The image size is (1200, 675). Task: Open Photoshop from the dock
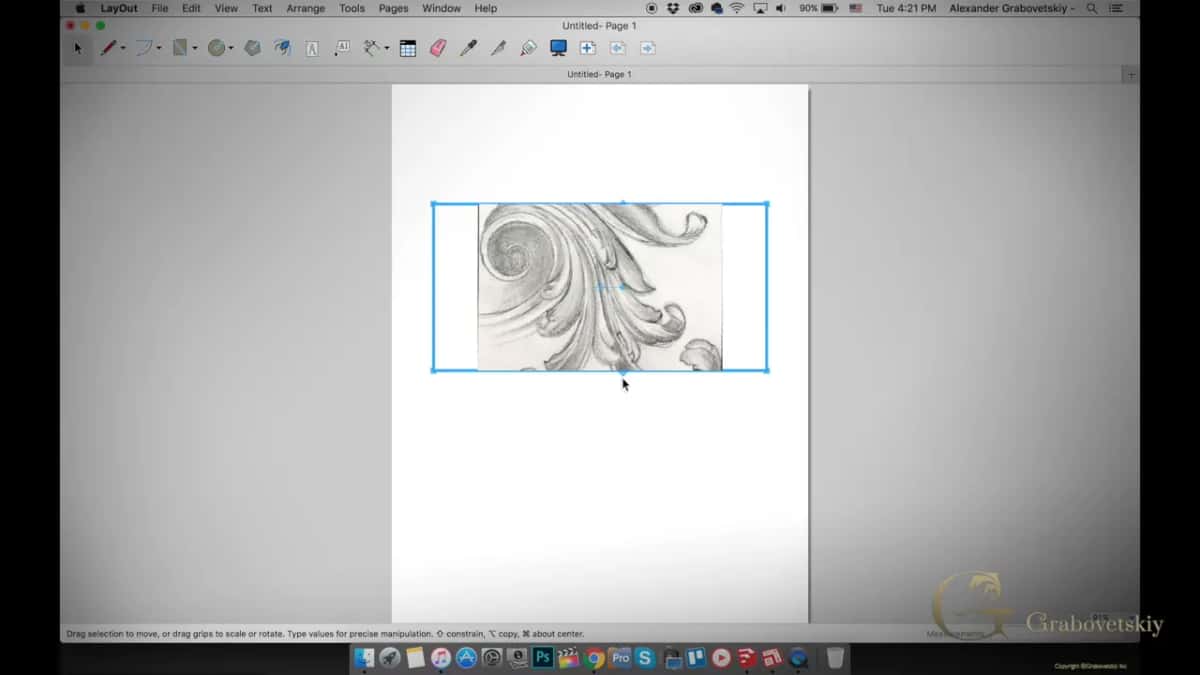[544, 658]
